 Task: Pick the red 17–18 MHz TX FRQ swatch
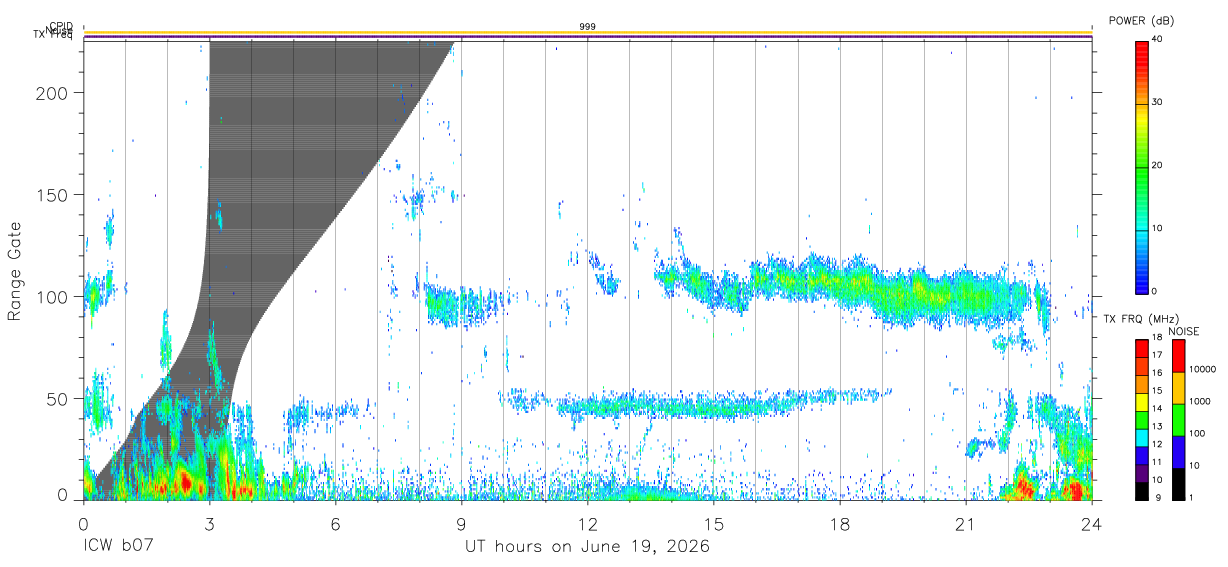pyautogui.click(x=1142, y=349)
